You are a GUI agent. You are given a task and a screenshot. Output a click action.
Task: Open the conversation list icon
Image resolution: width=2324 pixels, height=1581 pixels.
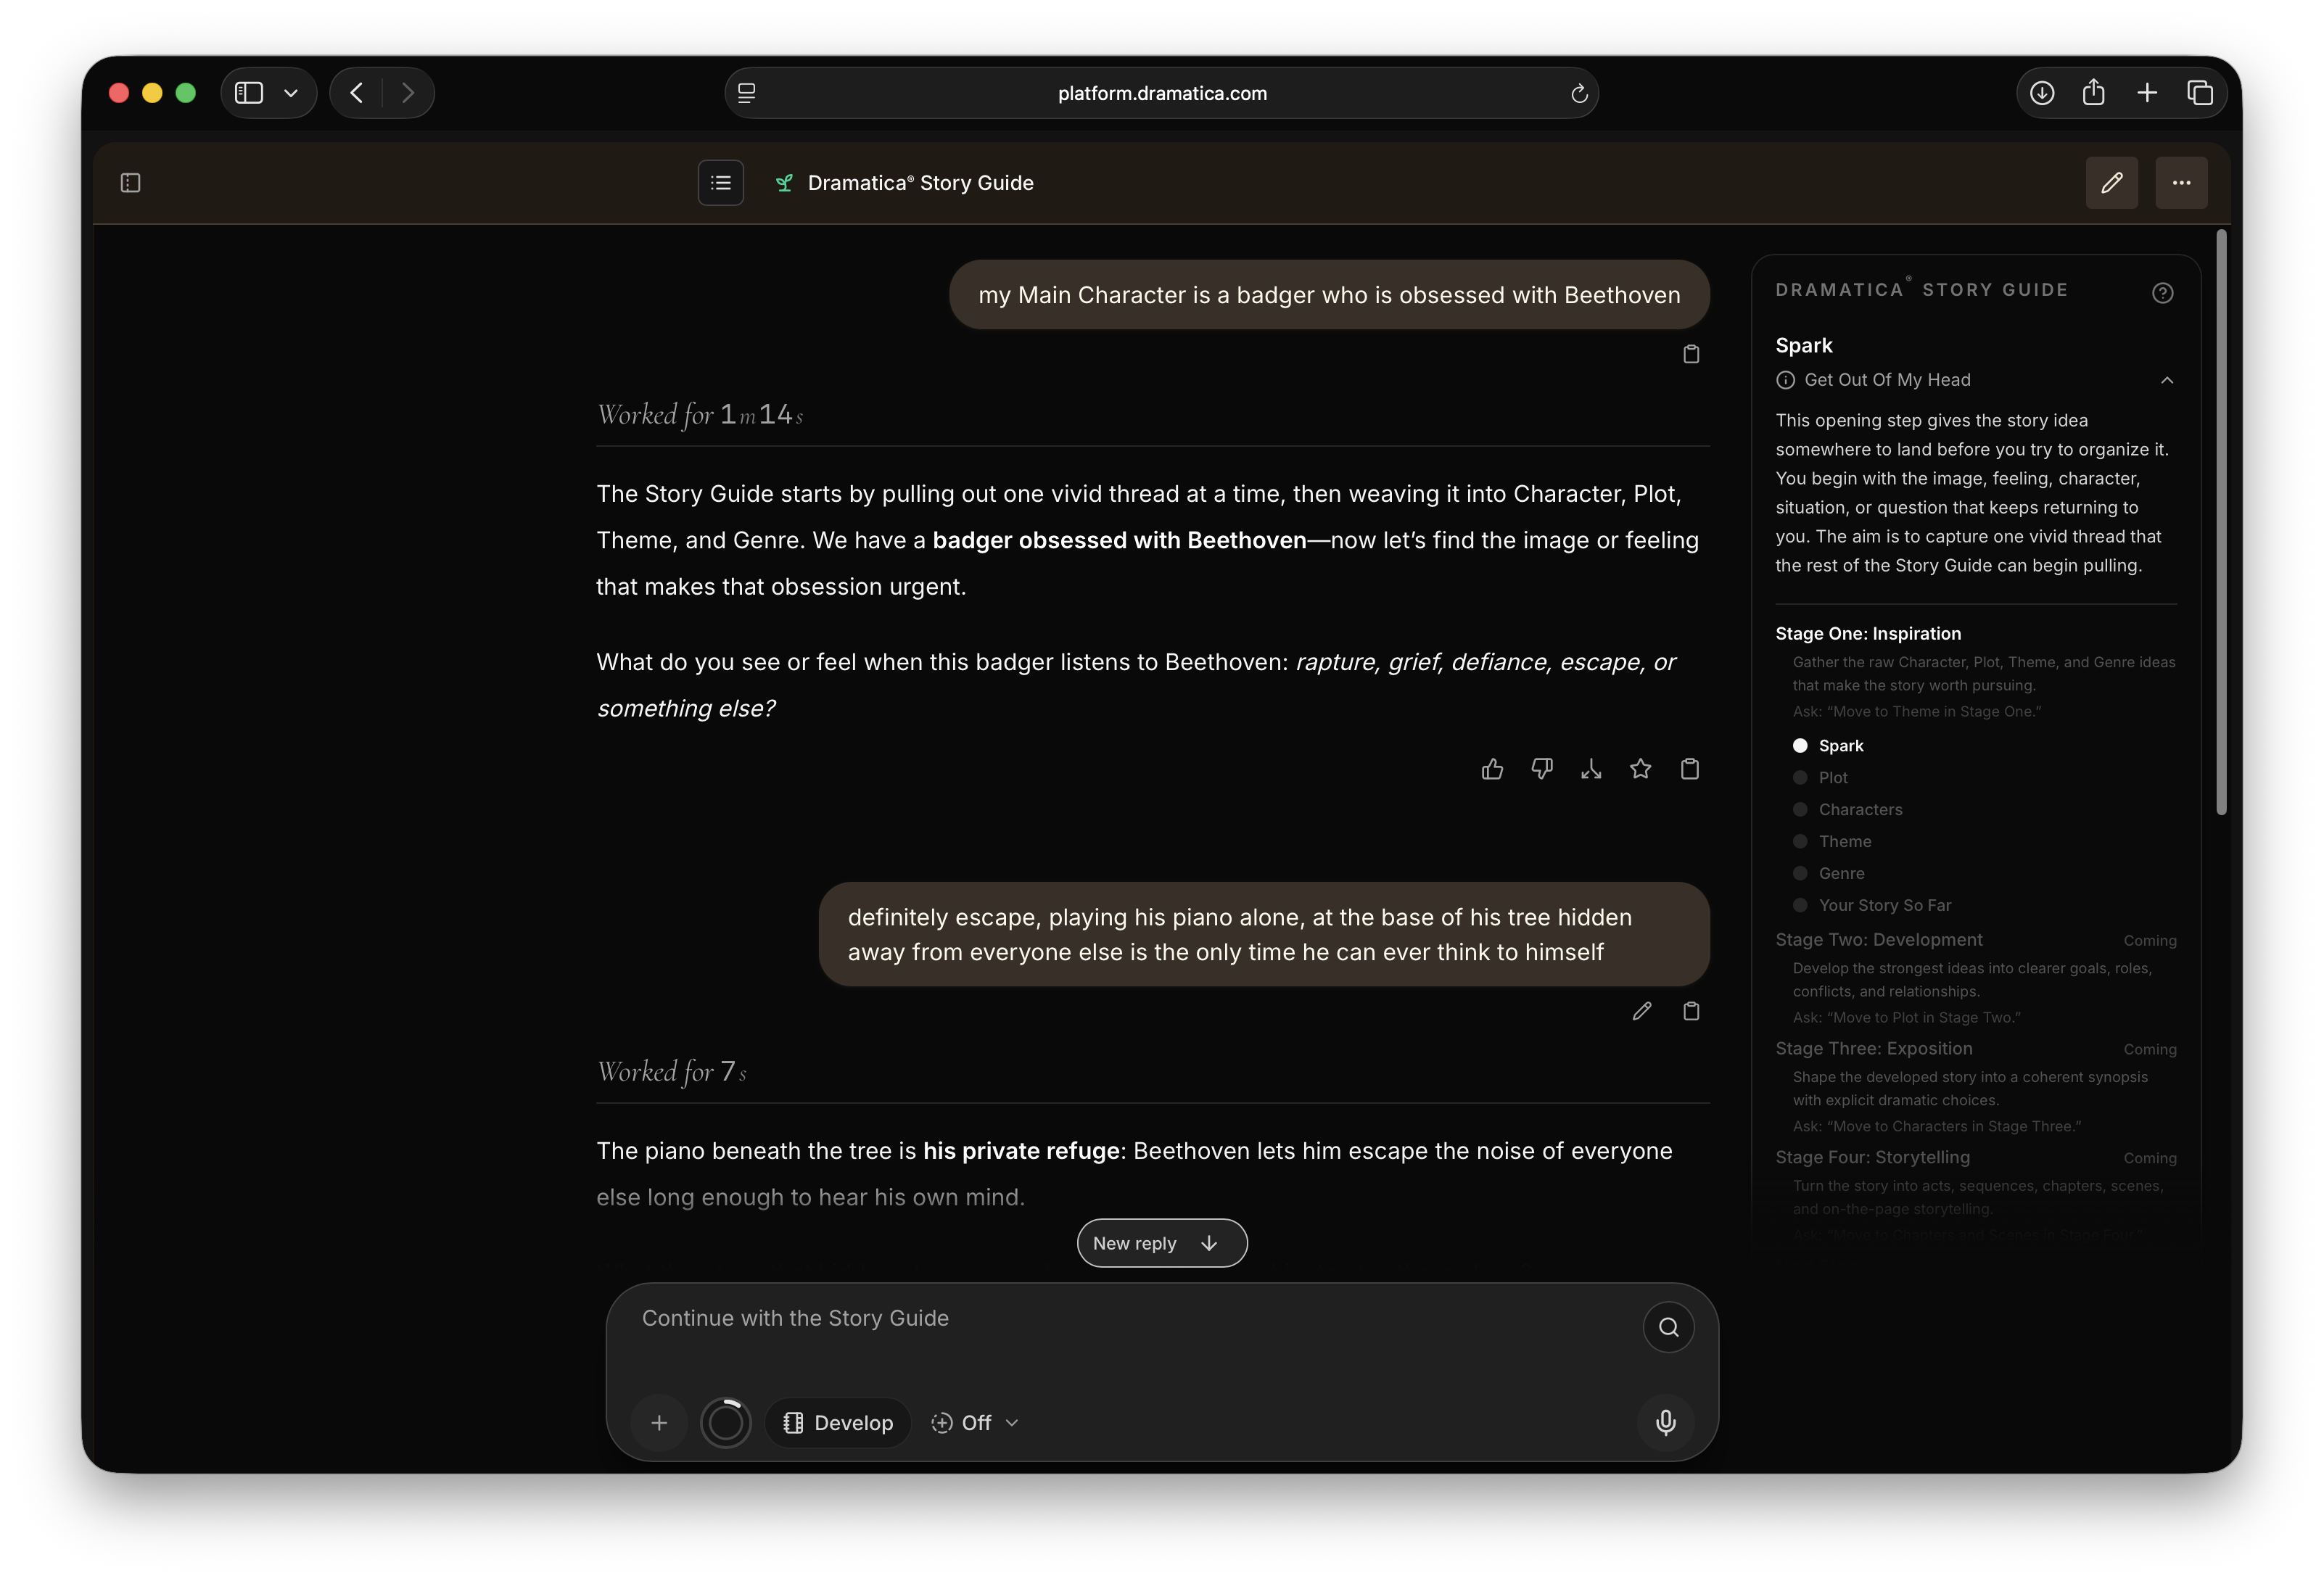(x=720, y=183)
